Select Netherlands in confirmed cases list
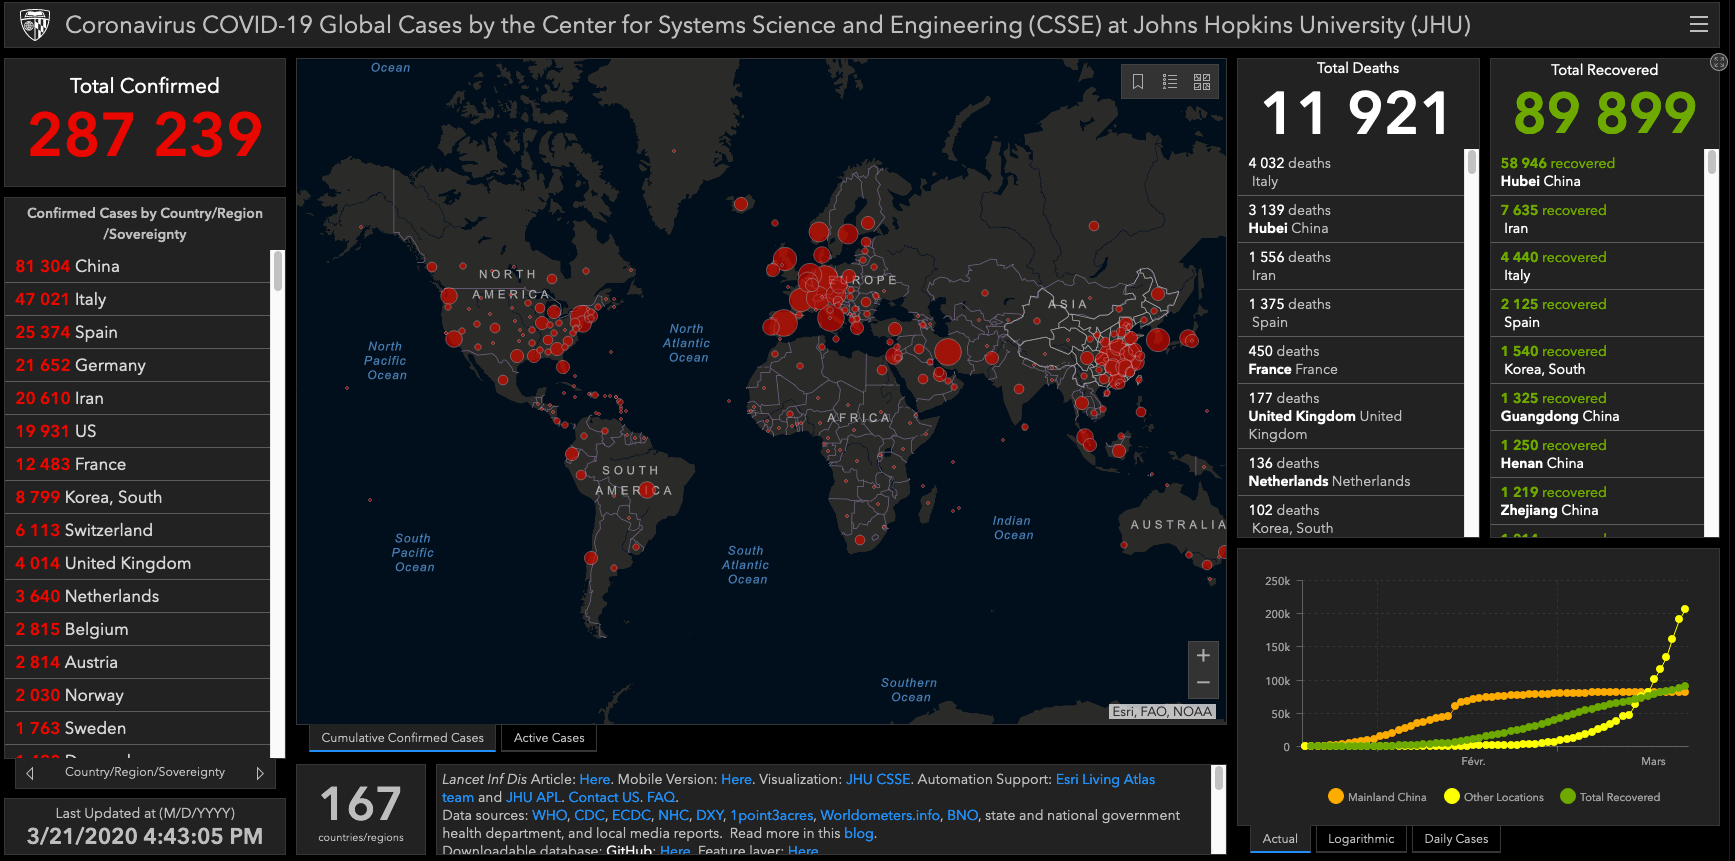This screenshot has width=1735, height=861. coord(138,596)
